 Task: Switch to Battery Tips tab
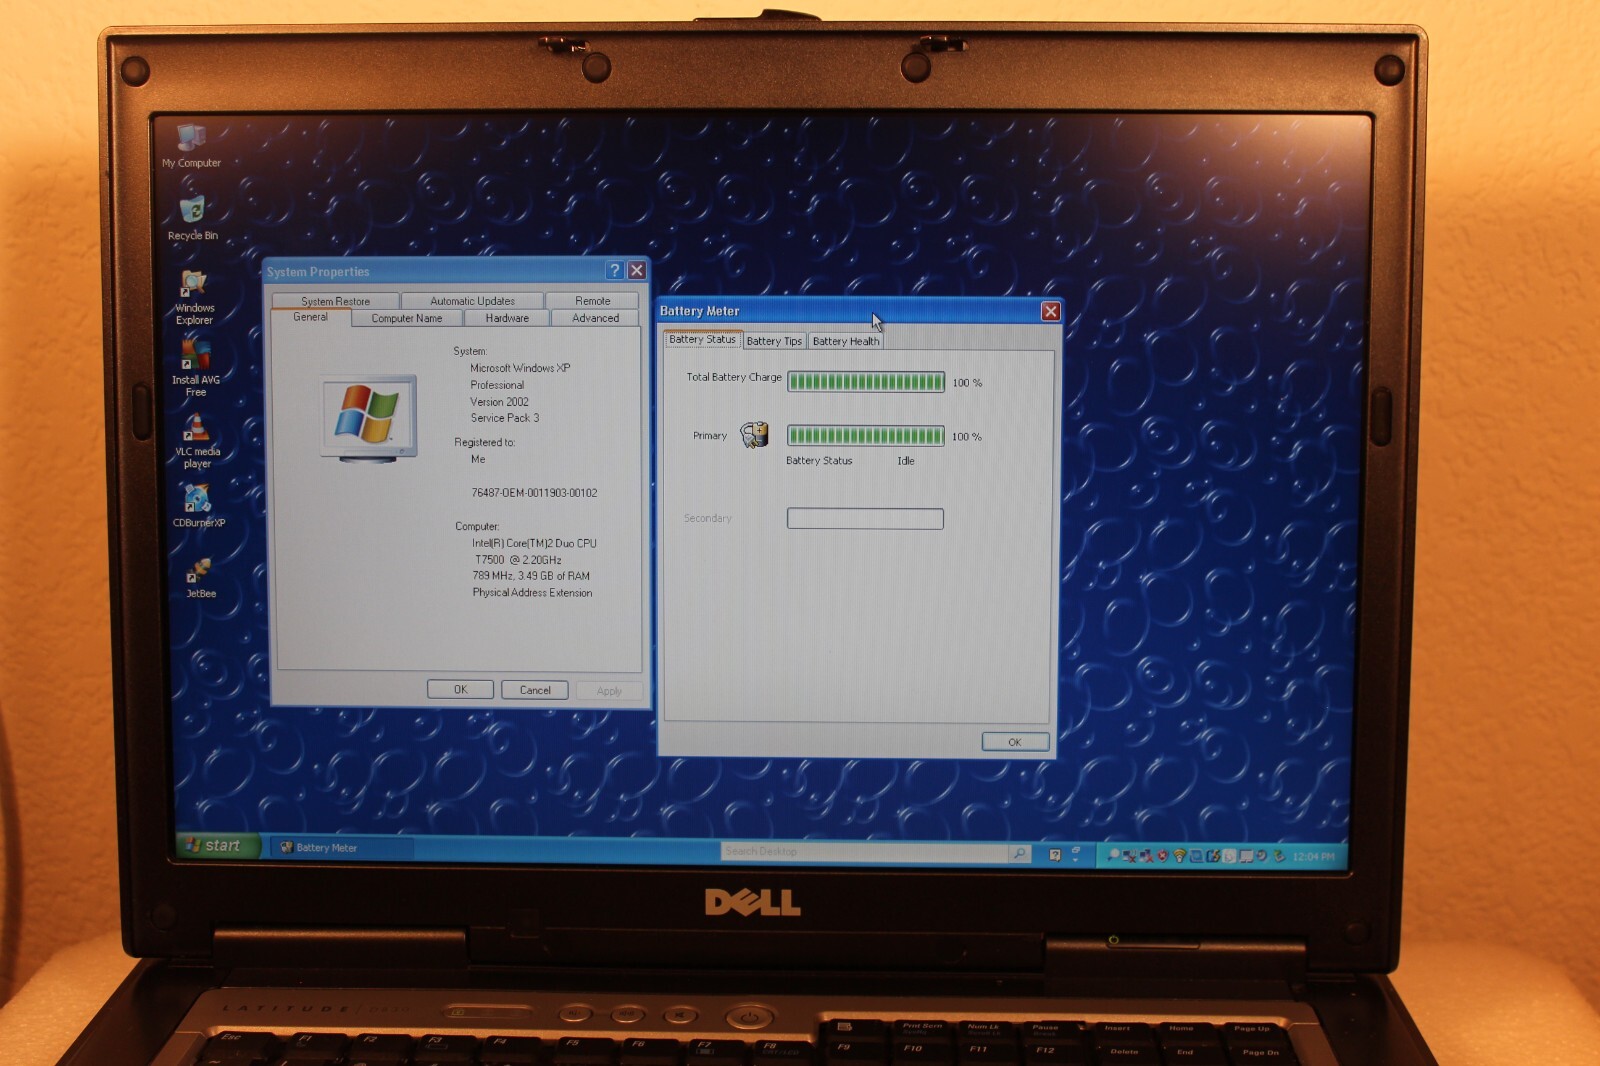774,341
